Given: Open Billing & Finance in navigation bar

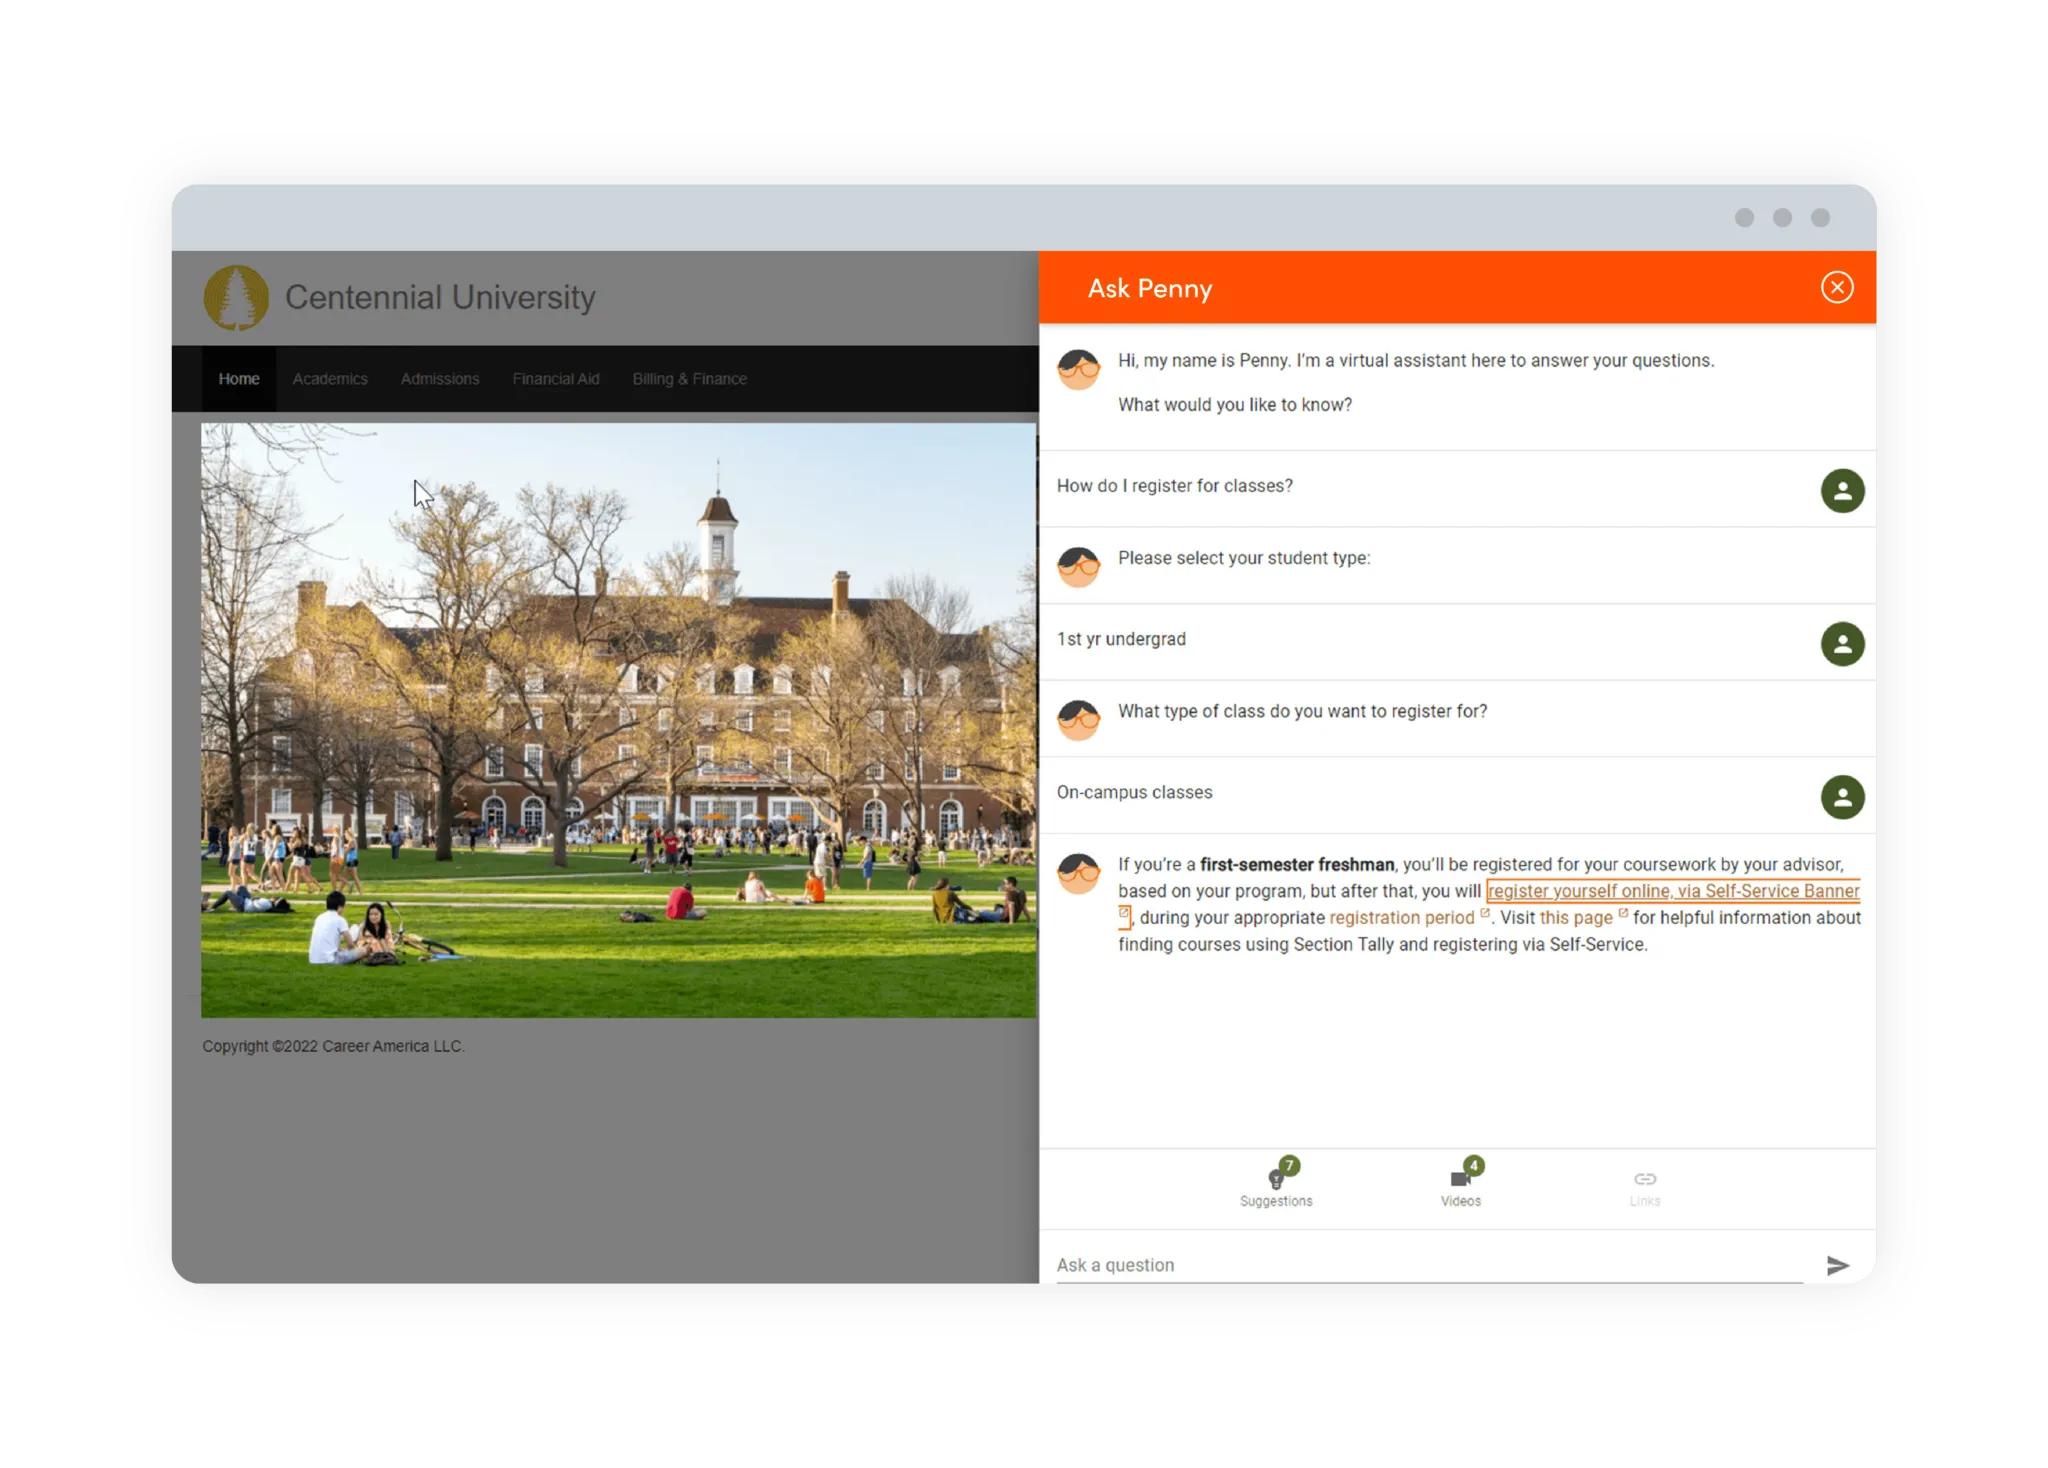Looking at the screenshot, I should point(689,379).
